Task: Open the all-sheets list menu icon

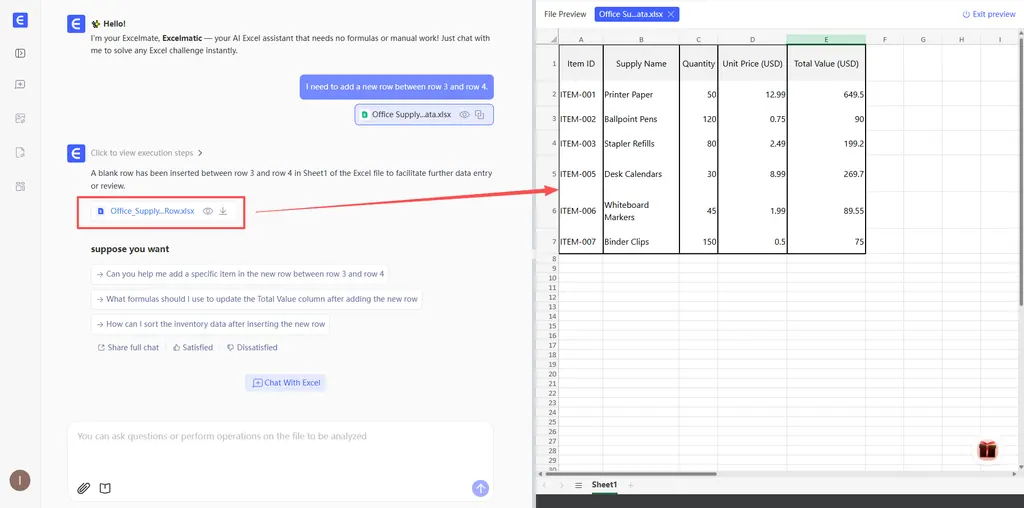Action: [x=578, y=485]
